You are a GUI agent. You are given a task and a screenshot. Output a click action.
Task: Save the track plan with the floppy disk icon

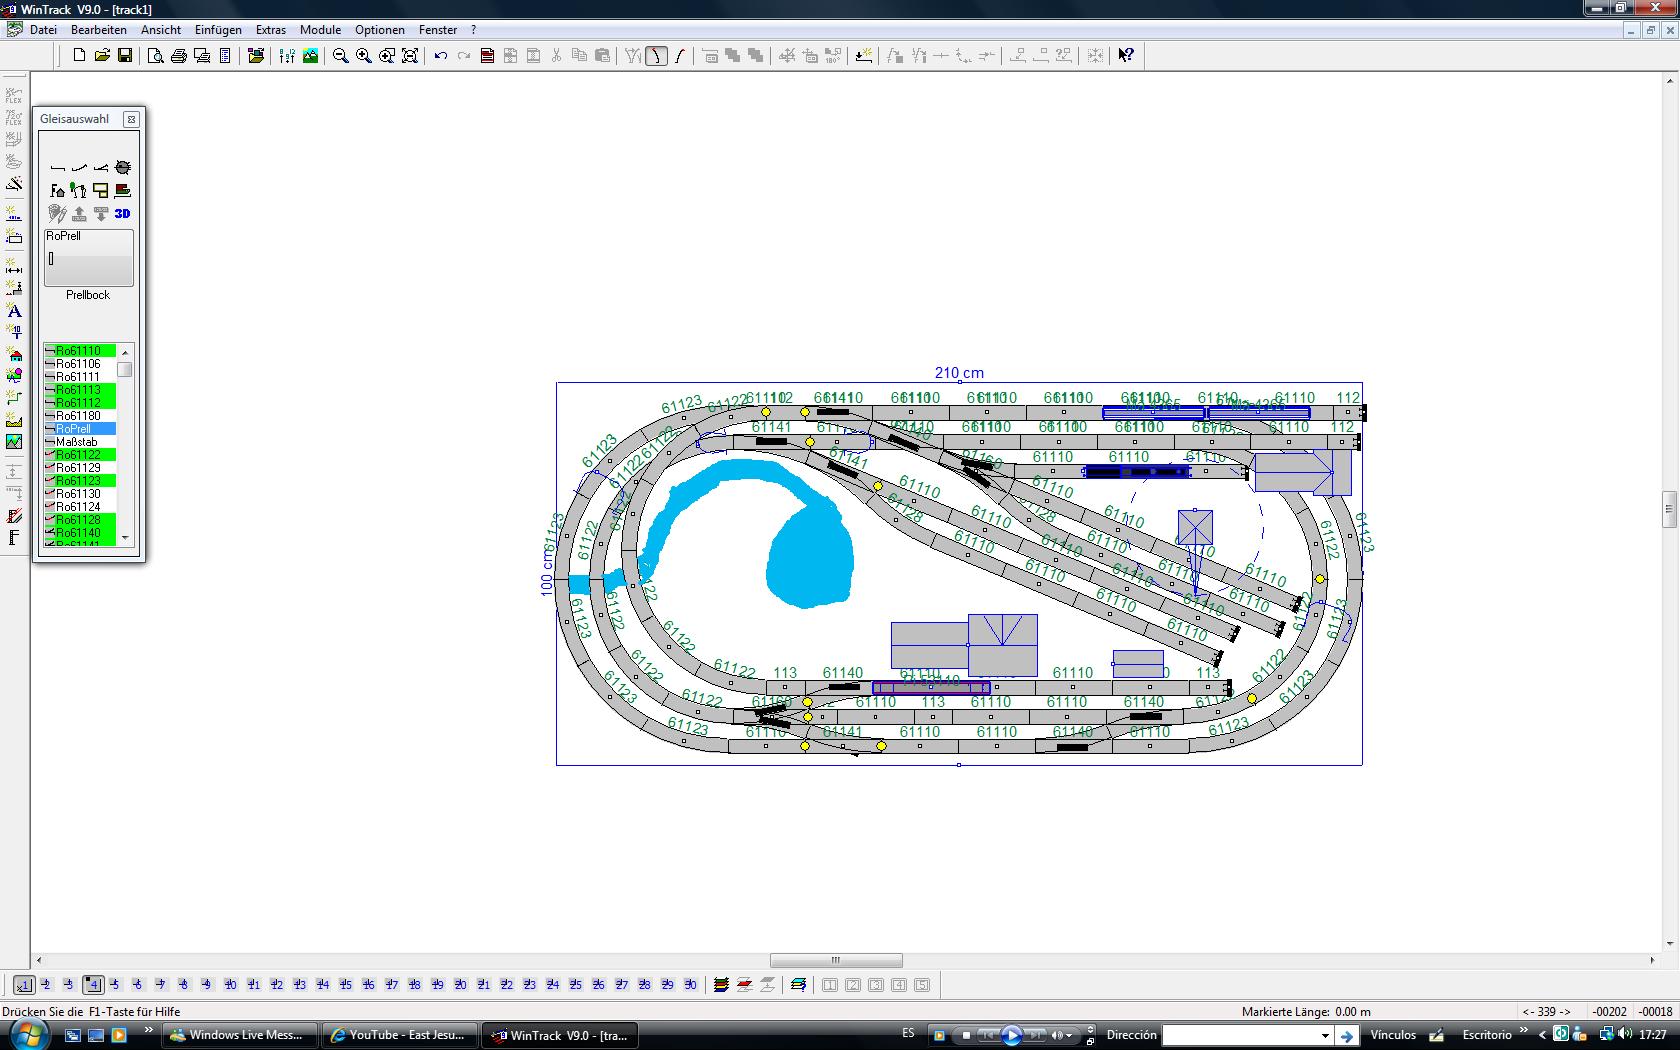coord(125,56)
